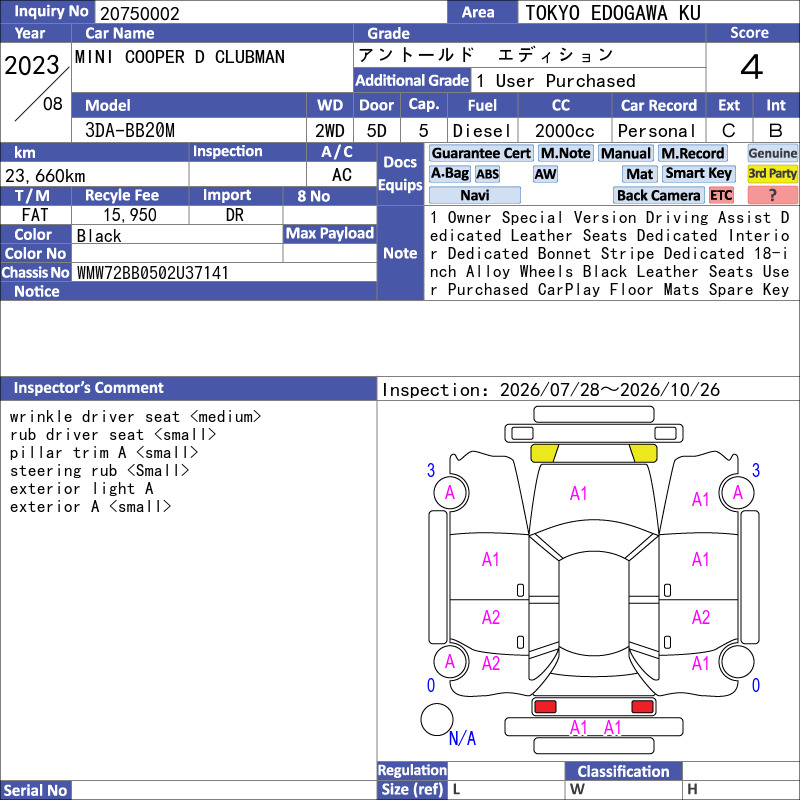Click the A-Bag equipment badge
The image size is (800, 800).
449,174
